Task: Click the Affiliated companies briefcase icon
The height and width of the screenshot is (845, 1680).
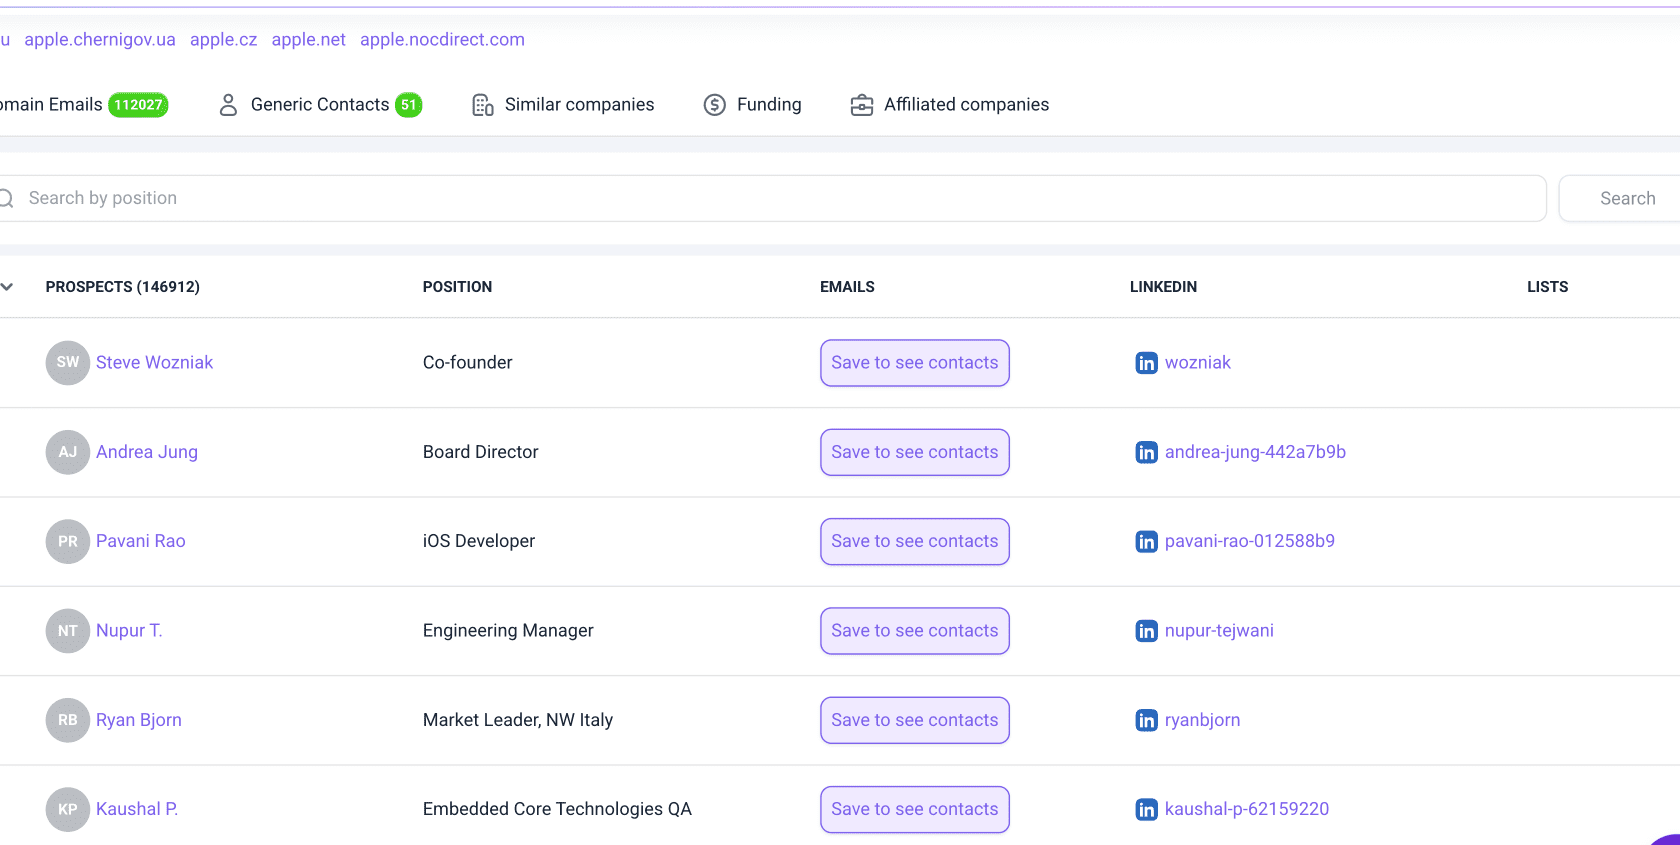Action: point(861,105)
